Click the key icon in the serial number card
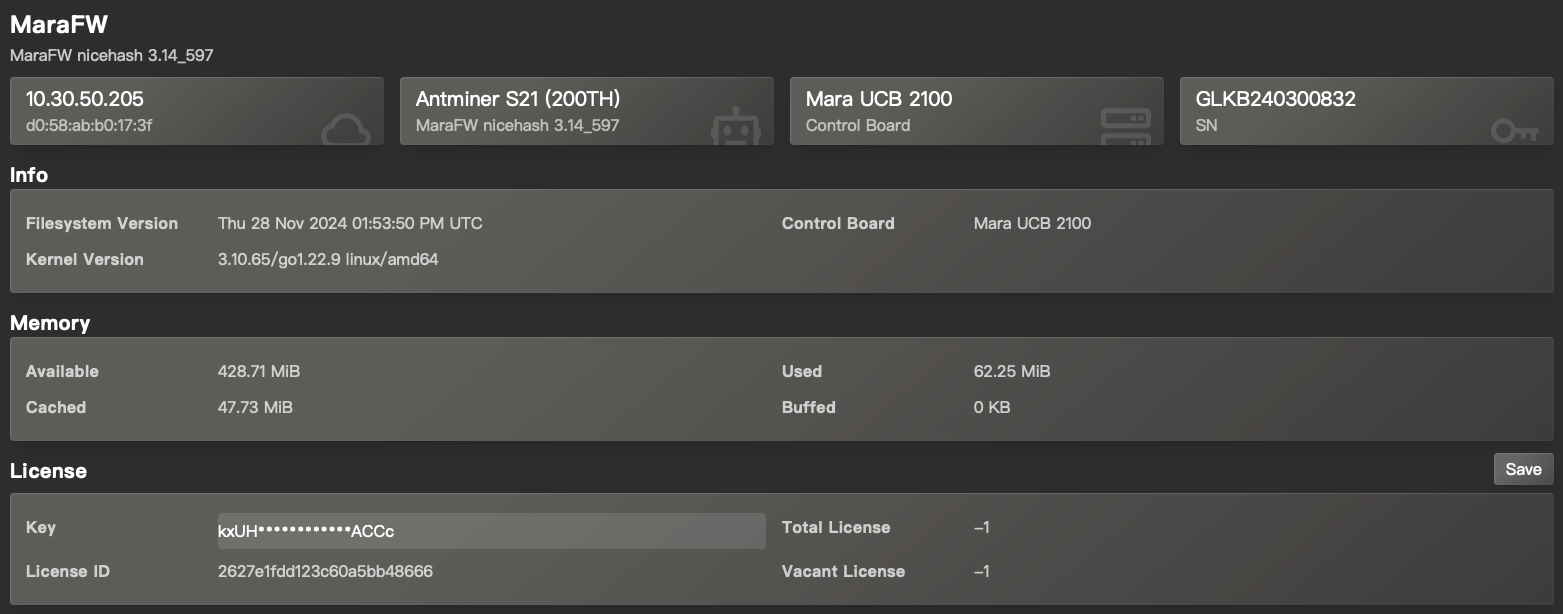The height and width of the screenshot is (614, 1563). tap(1514, 131)
